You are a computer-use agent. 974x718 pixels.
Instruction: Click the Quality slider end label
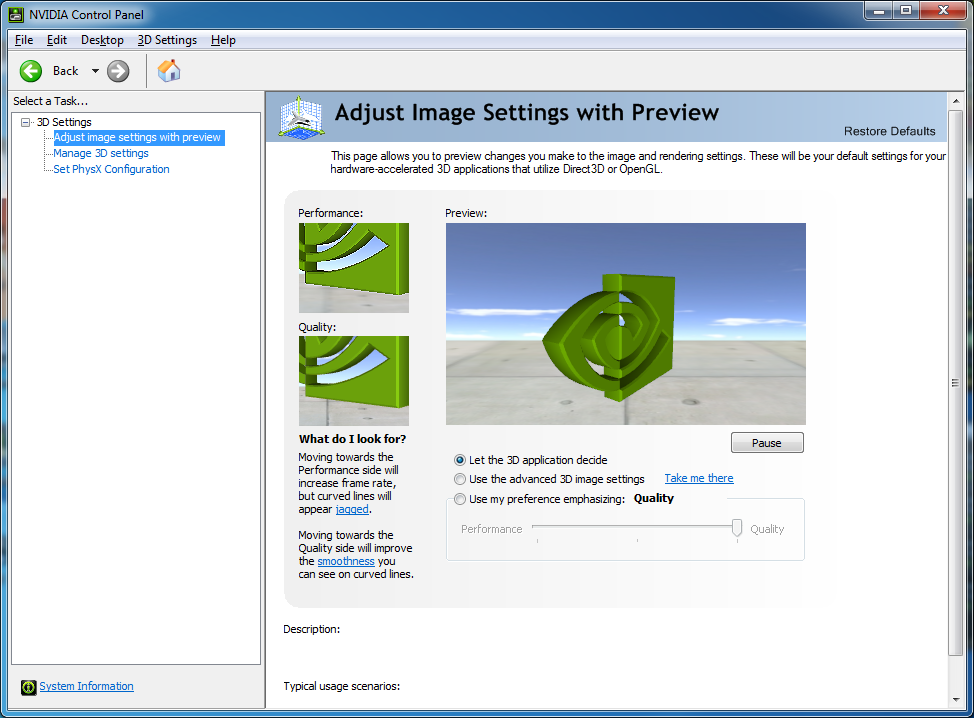[x=767, y=529]
